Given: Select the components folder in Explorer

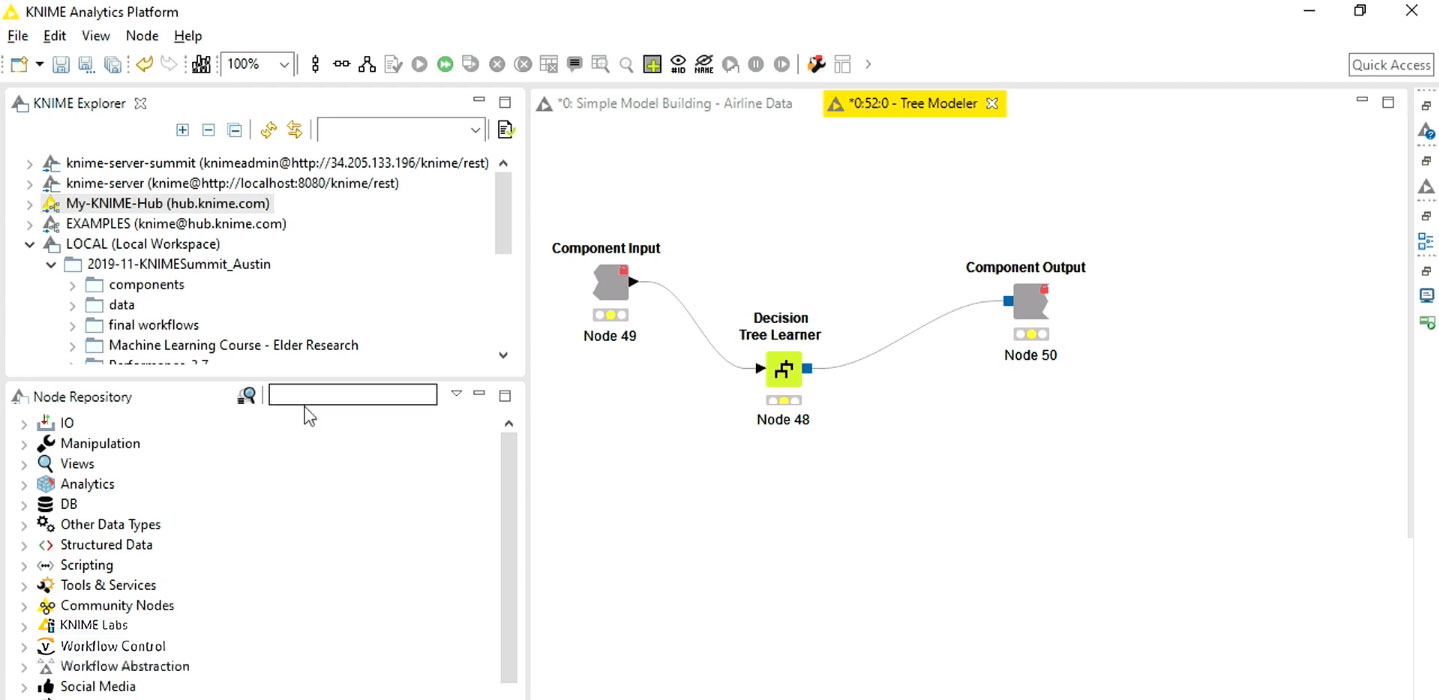Looking at the screenshot, I should tap(146, 285).
